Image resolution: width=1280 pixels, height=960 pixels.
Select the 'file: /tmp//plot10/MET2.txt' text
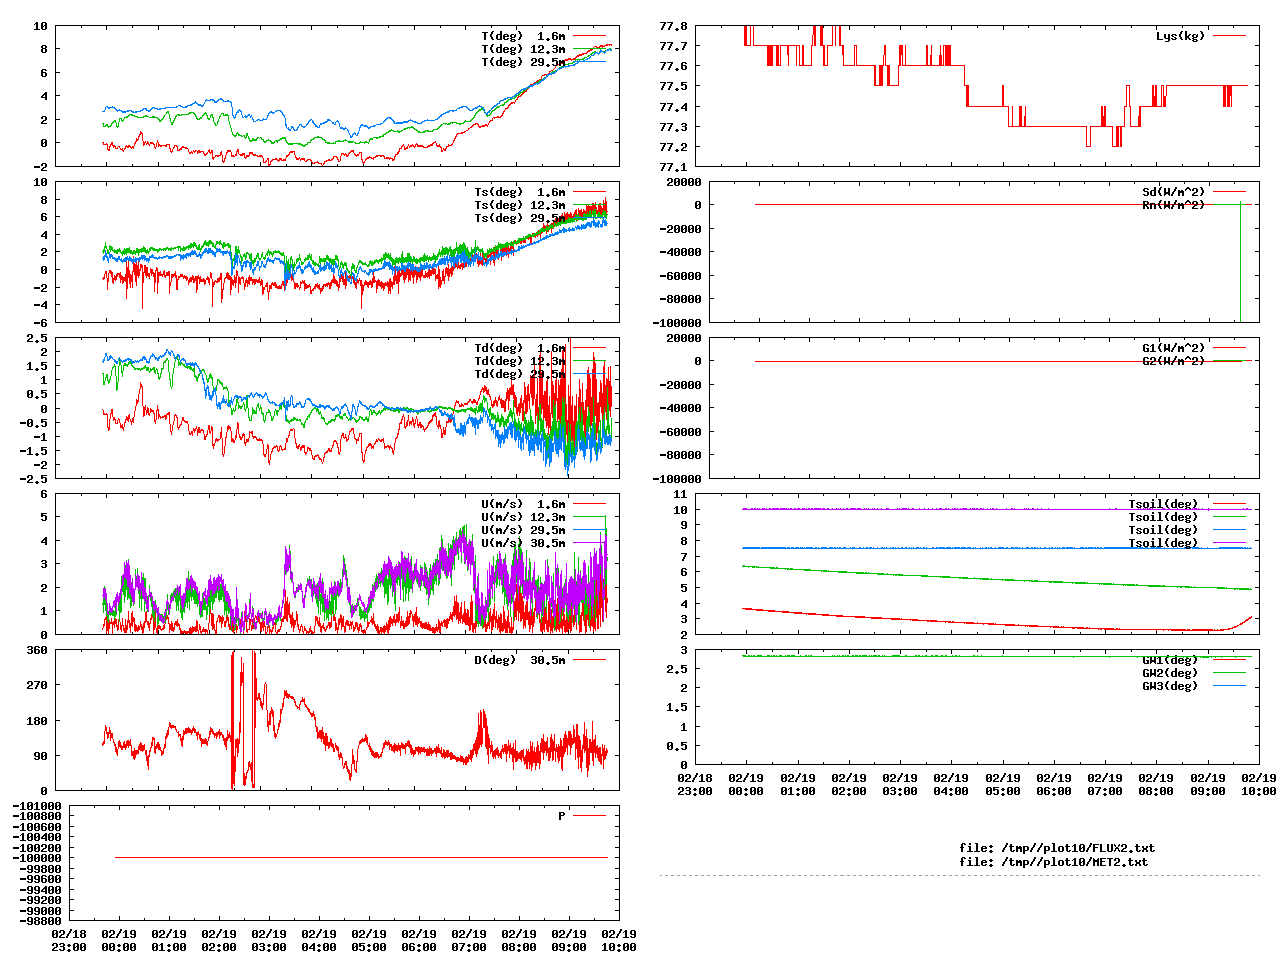(1054, 861)
